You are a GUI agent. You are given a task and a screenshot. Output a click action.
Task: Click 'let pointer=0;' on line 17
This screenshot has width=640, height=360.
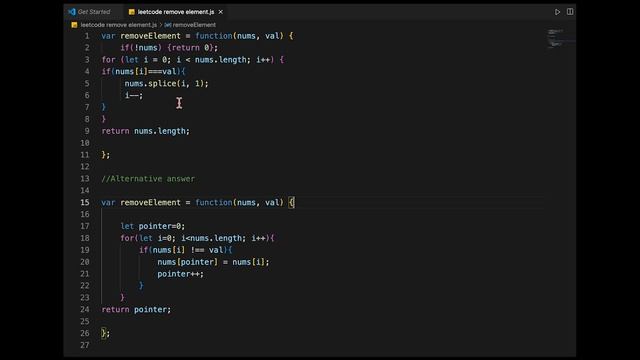(x=153, y=226)
